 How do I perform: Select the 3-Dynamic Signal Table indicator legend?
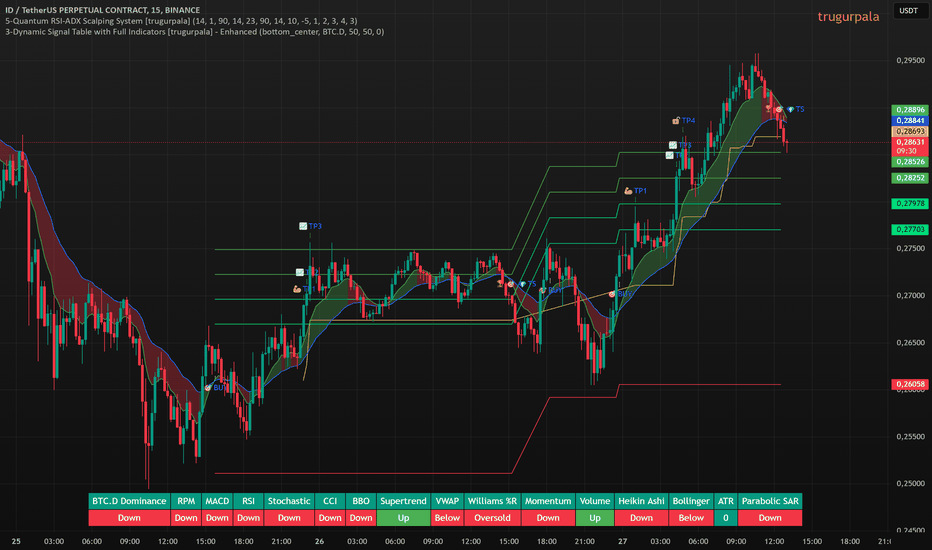pos(194,32)
